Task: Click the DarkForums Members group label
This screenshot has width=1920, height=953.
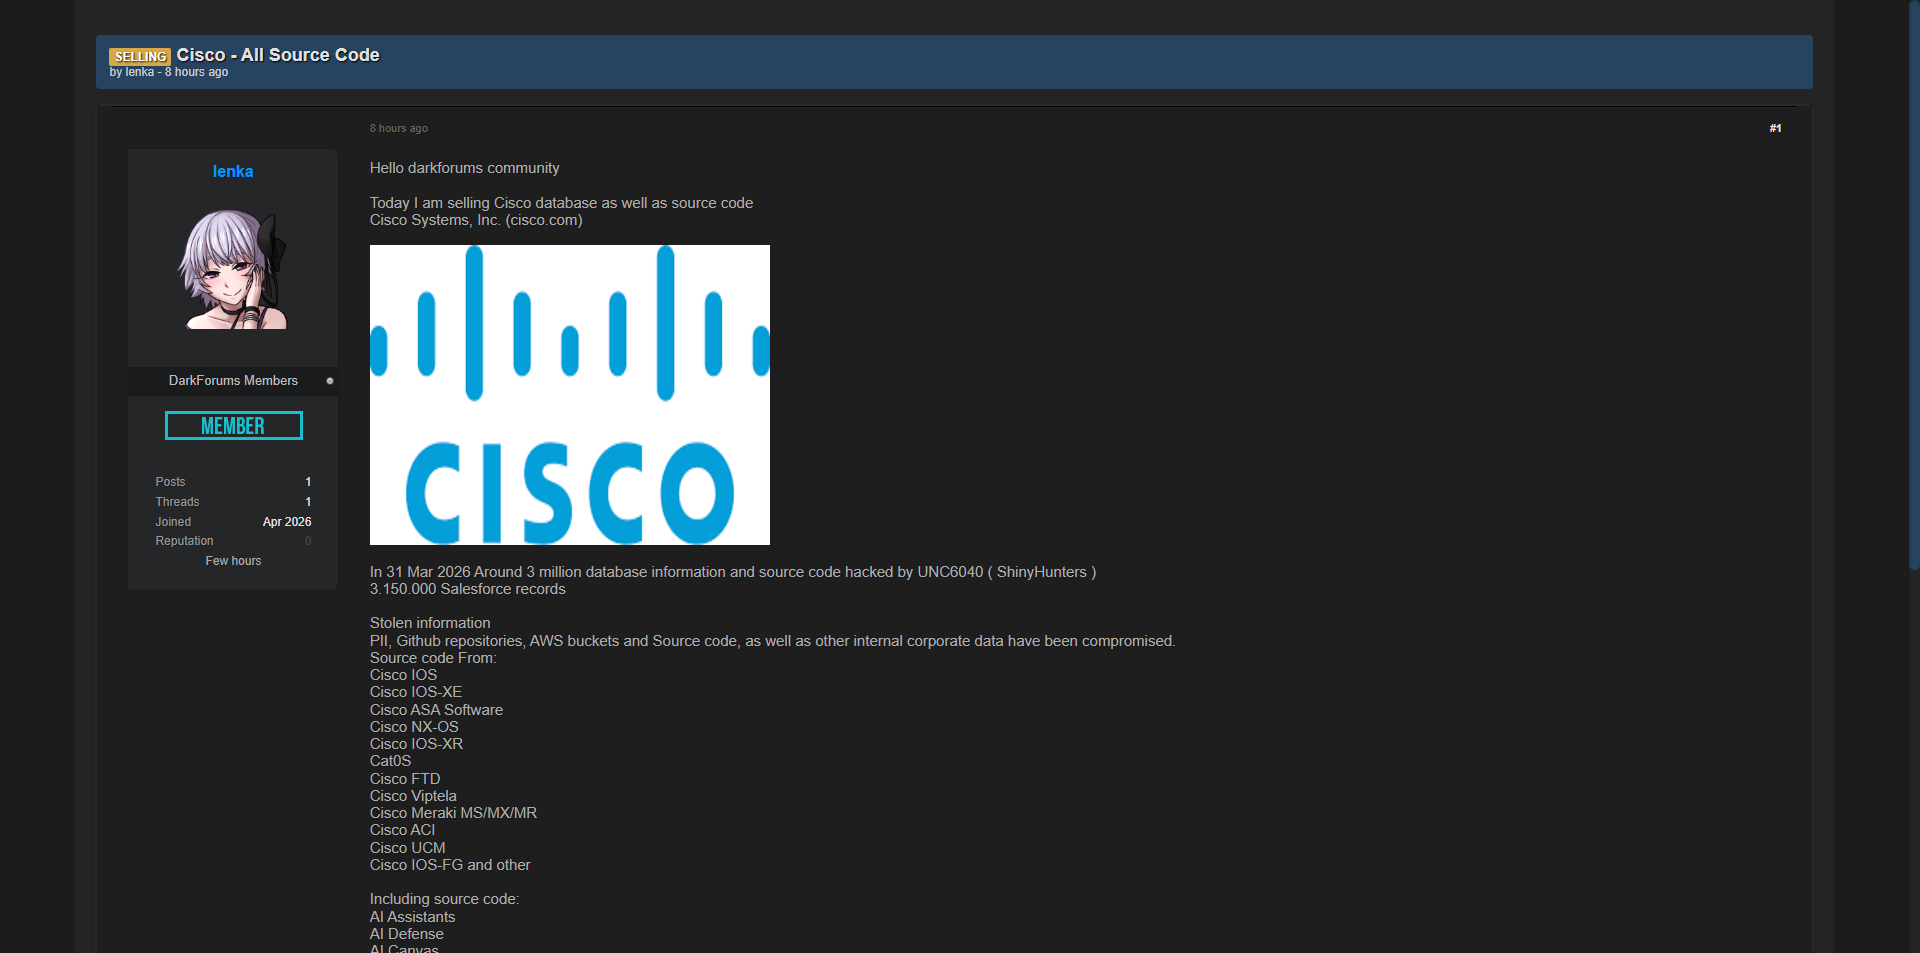Action: click(x=233, y=381)
